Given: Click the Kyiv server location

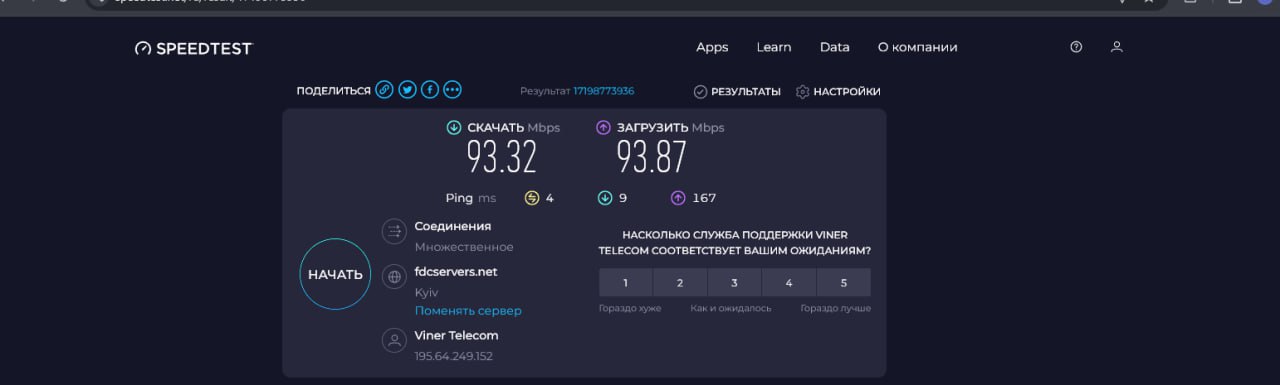Looking at the screenshot, I should pos(426,292).
